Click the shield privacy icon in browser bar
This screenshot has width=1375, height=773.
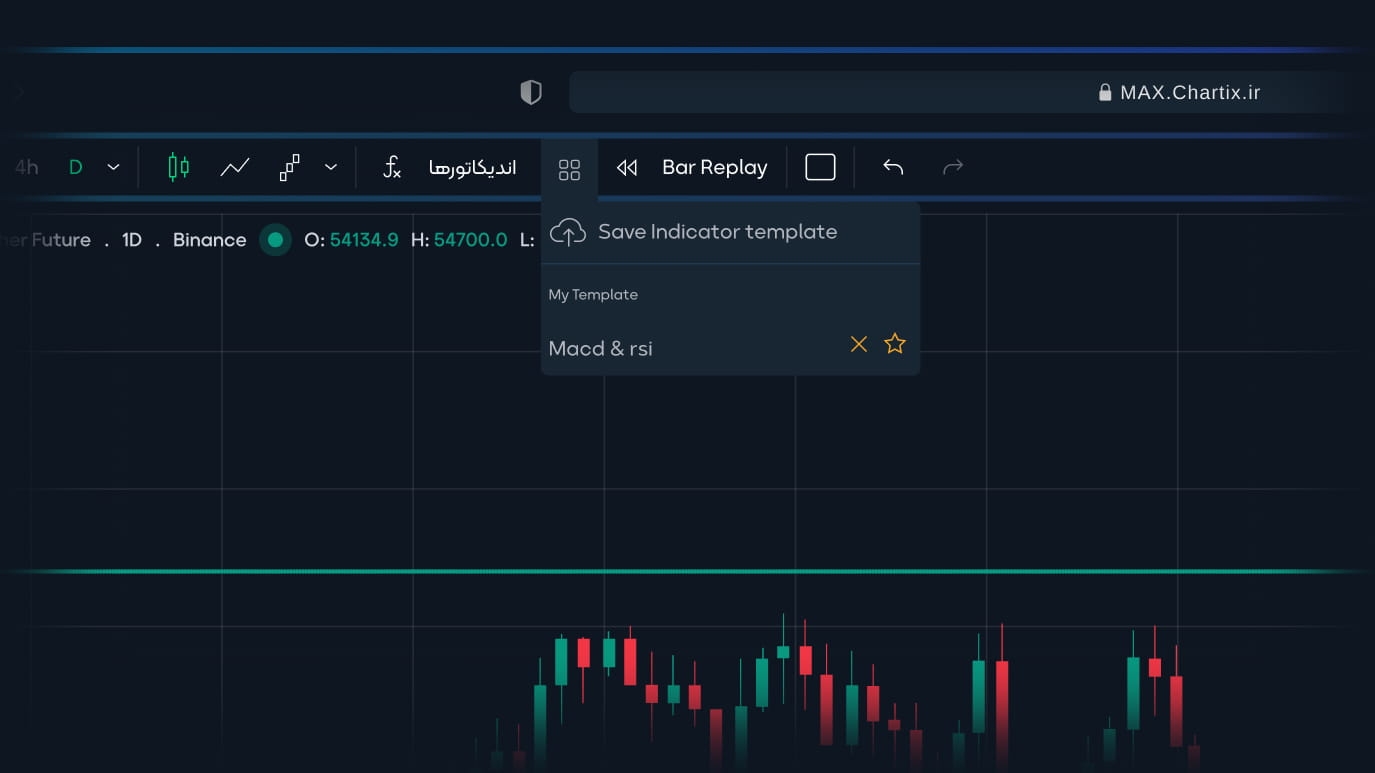pos(531,93)
